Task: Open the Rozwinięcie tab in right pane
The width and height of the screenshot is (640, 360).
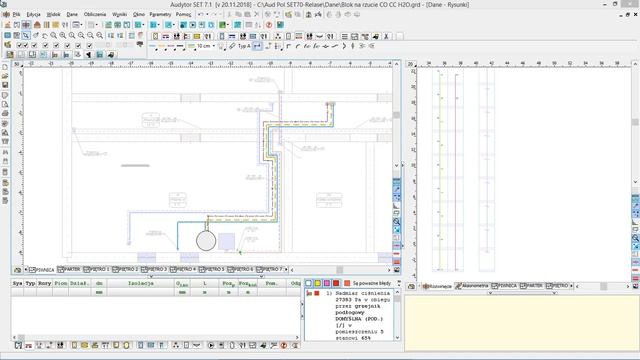Action: pos(437,286)
